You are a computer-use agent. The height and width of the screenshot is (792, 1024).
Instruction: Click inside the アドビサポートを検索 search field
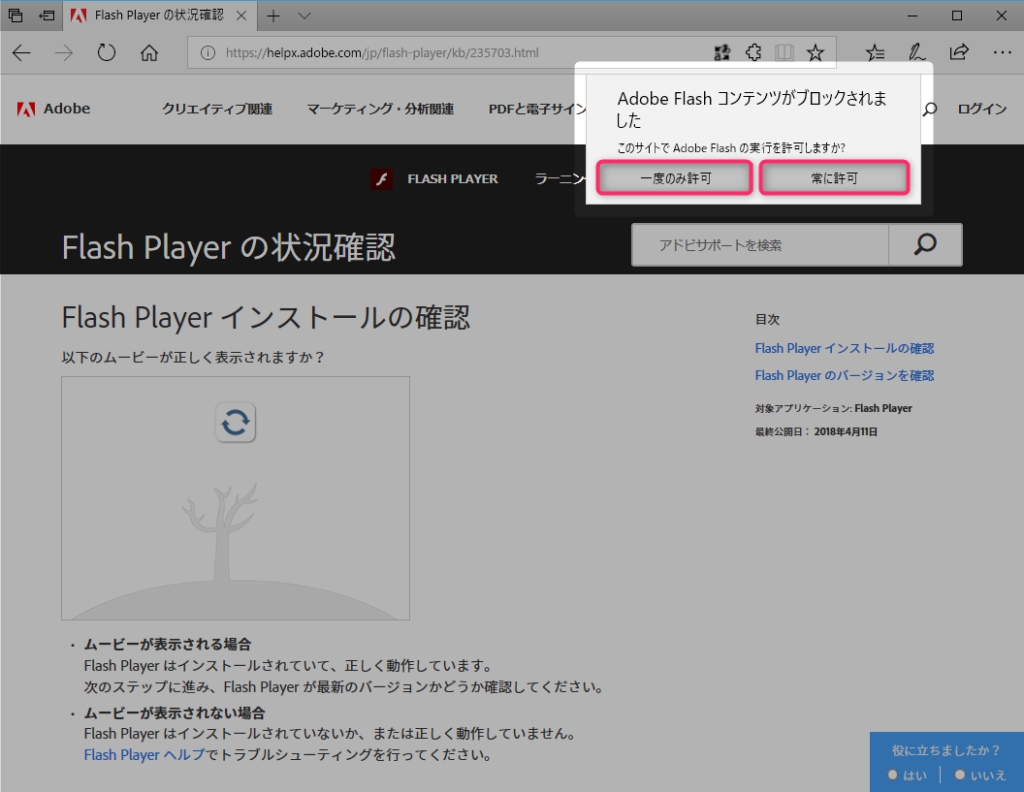coord(760,244)
